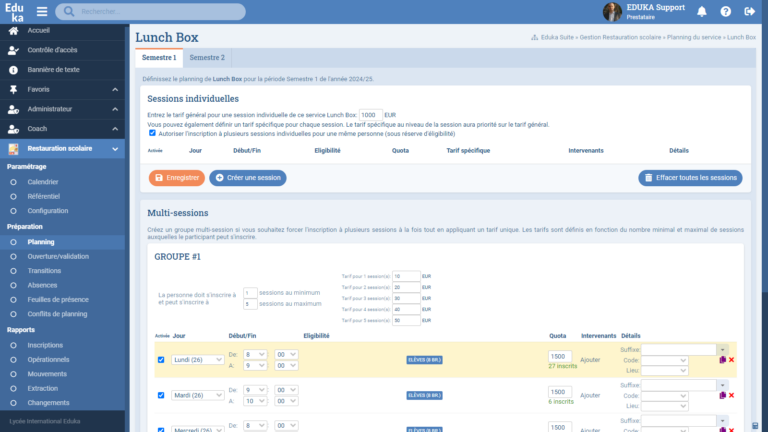Screen dimensions: 768x432
Task: Expand the Favoris section chevron
Action: click(x=115, y=90)
